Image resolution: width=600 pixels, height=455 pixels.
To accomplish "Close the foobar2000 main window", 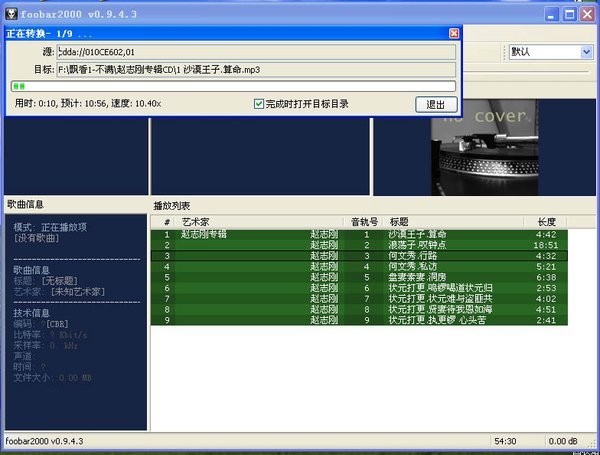I will 587,15.
